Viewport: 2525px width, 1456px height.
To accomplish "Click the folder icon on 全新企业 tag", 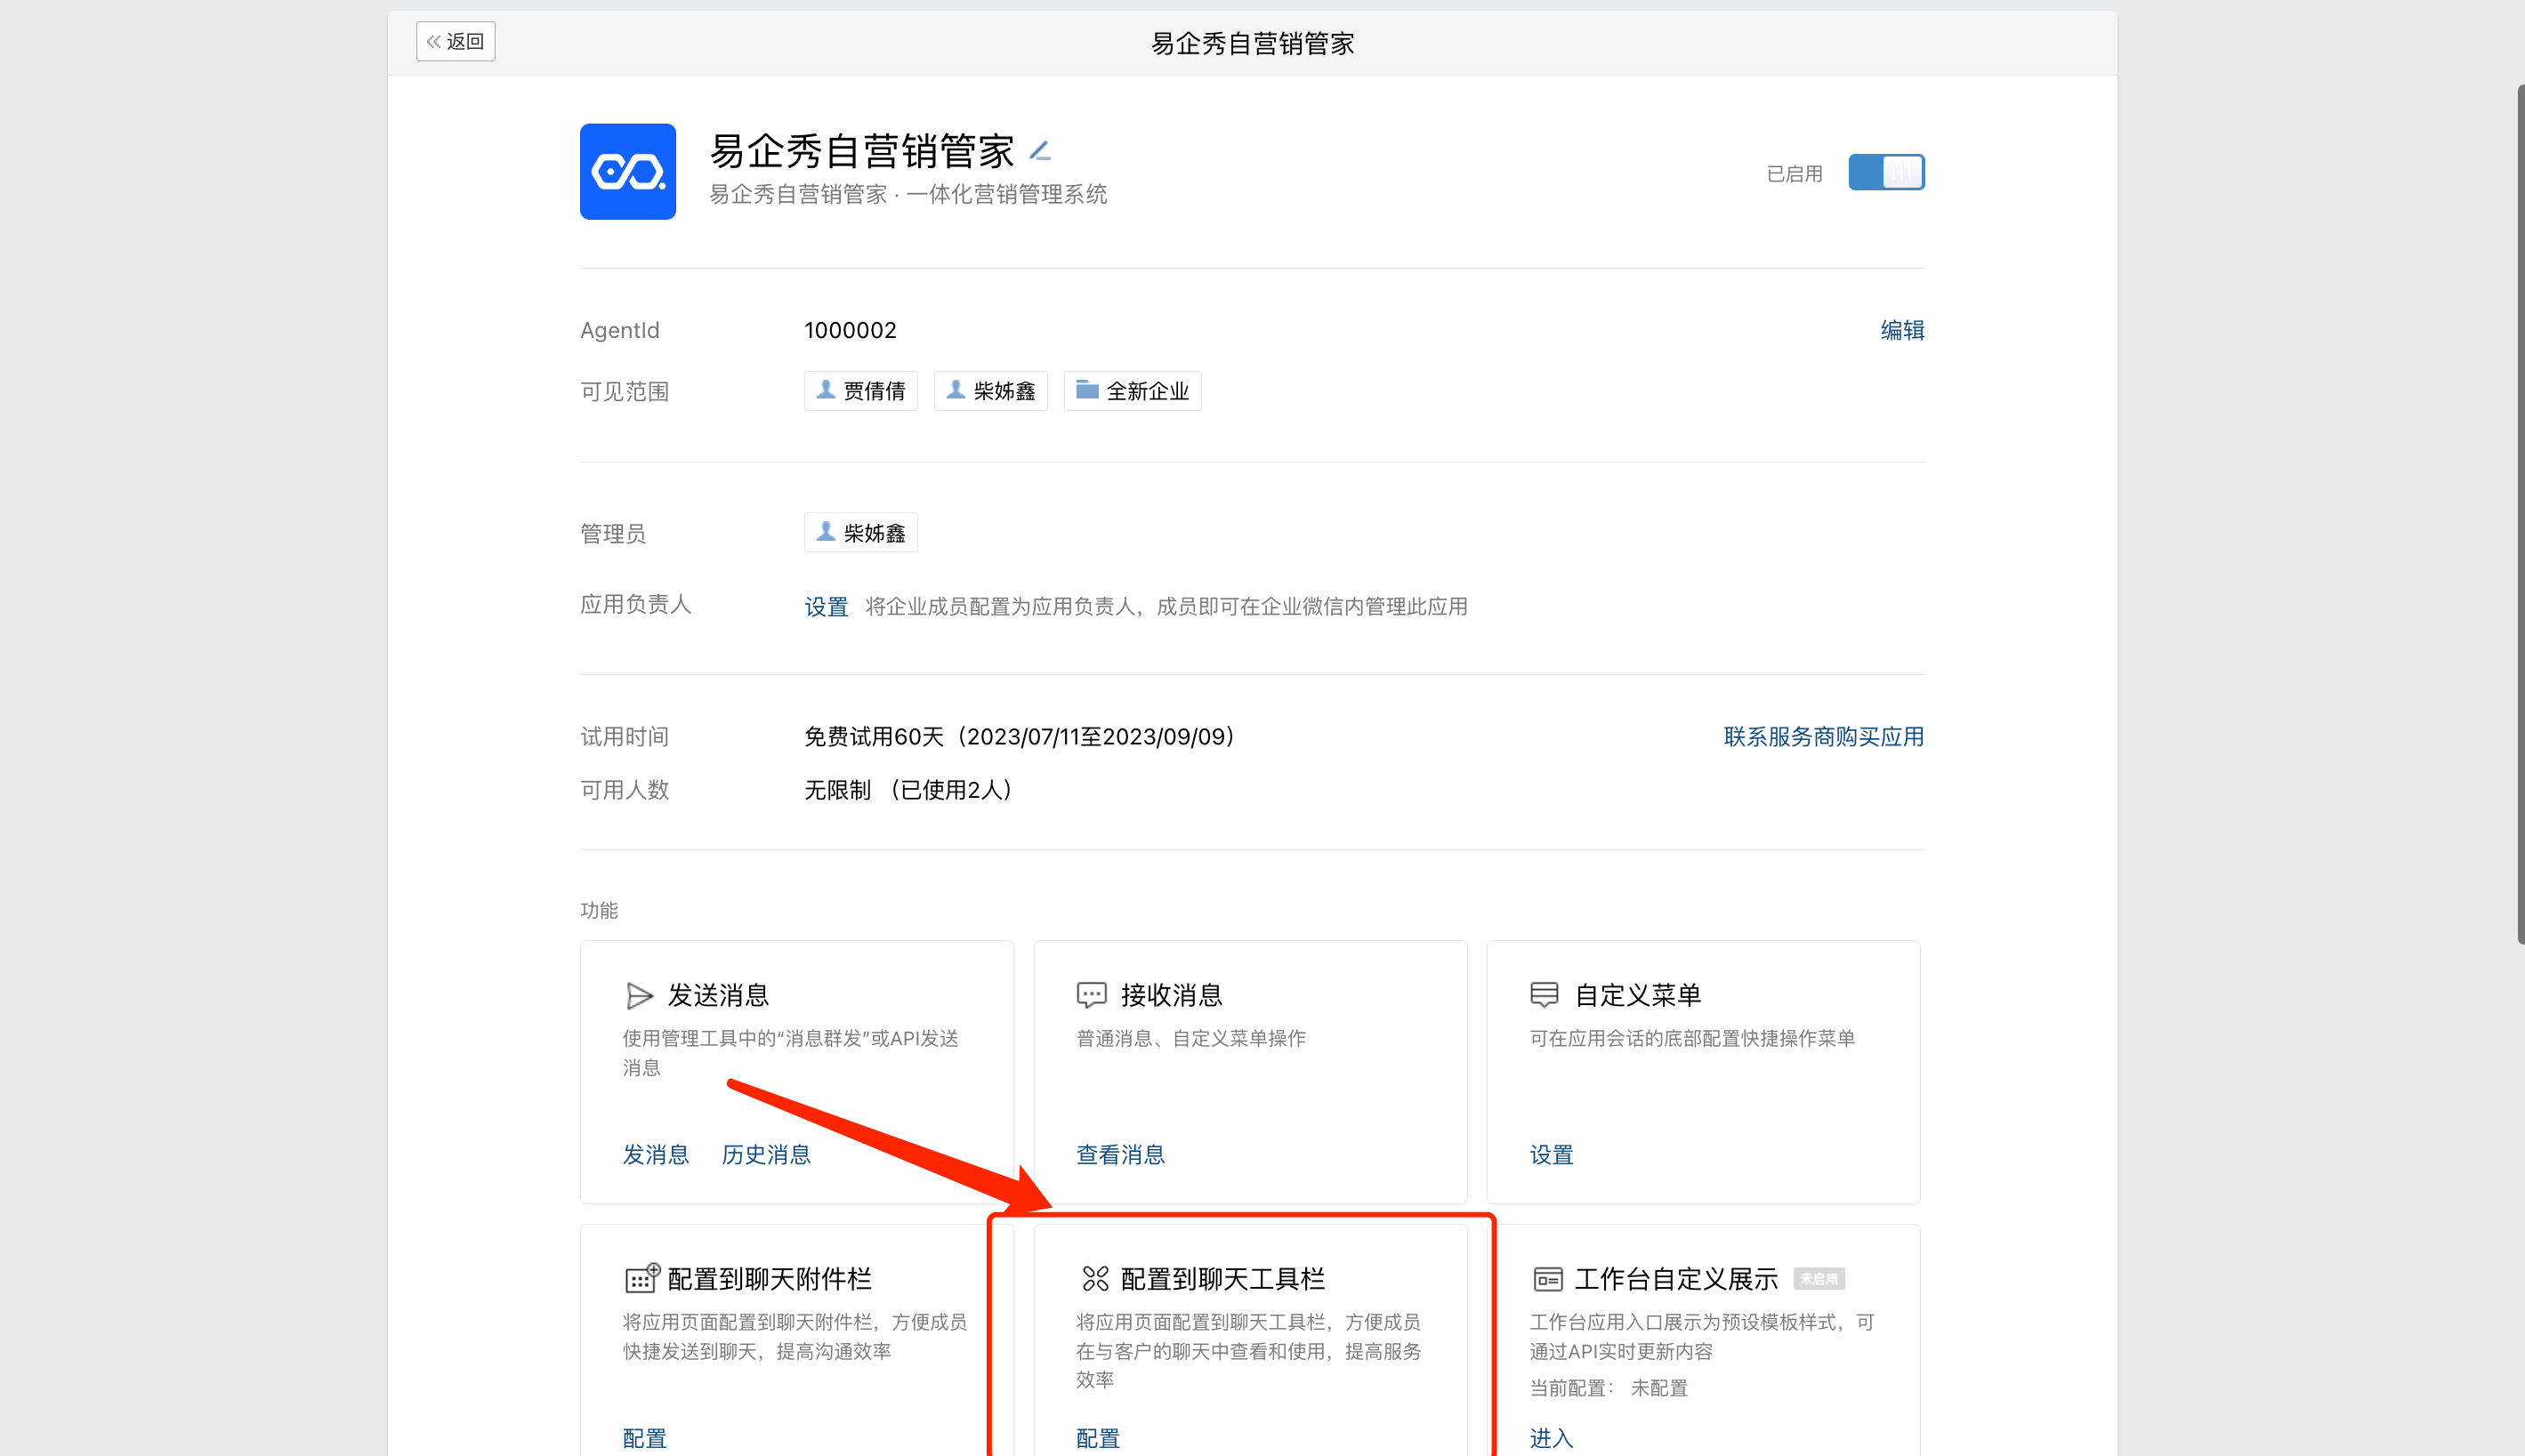I will 1087,389.
